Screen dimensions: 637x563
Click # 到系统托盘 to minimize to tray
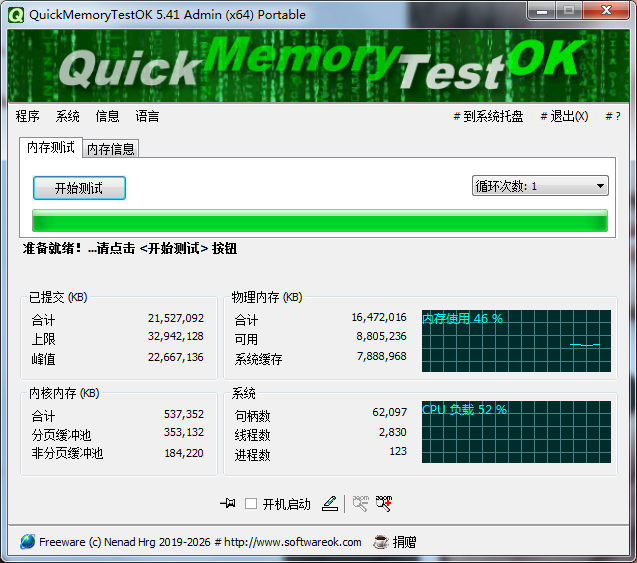[x=488, y=116]
